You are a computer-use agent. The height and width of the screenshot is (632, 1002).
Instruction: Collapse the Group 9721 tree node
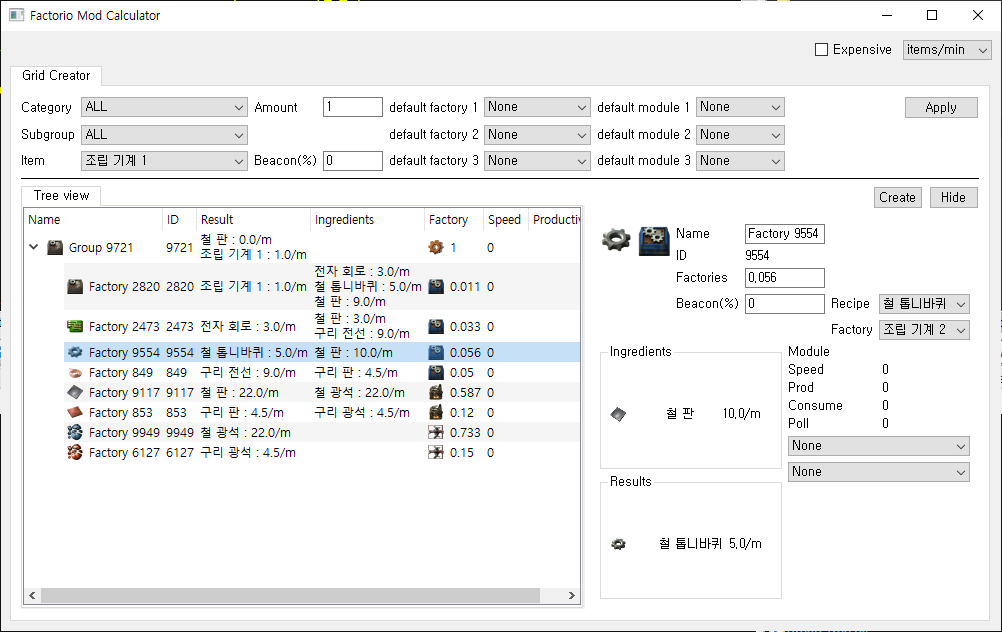coord(34,247)
